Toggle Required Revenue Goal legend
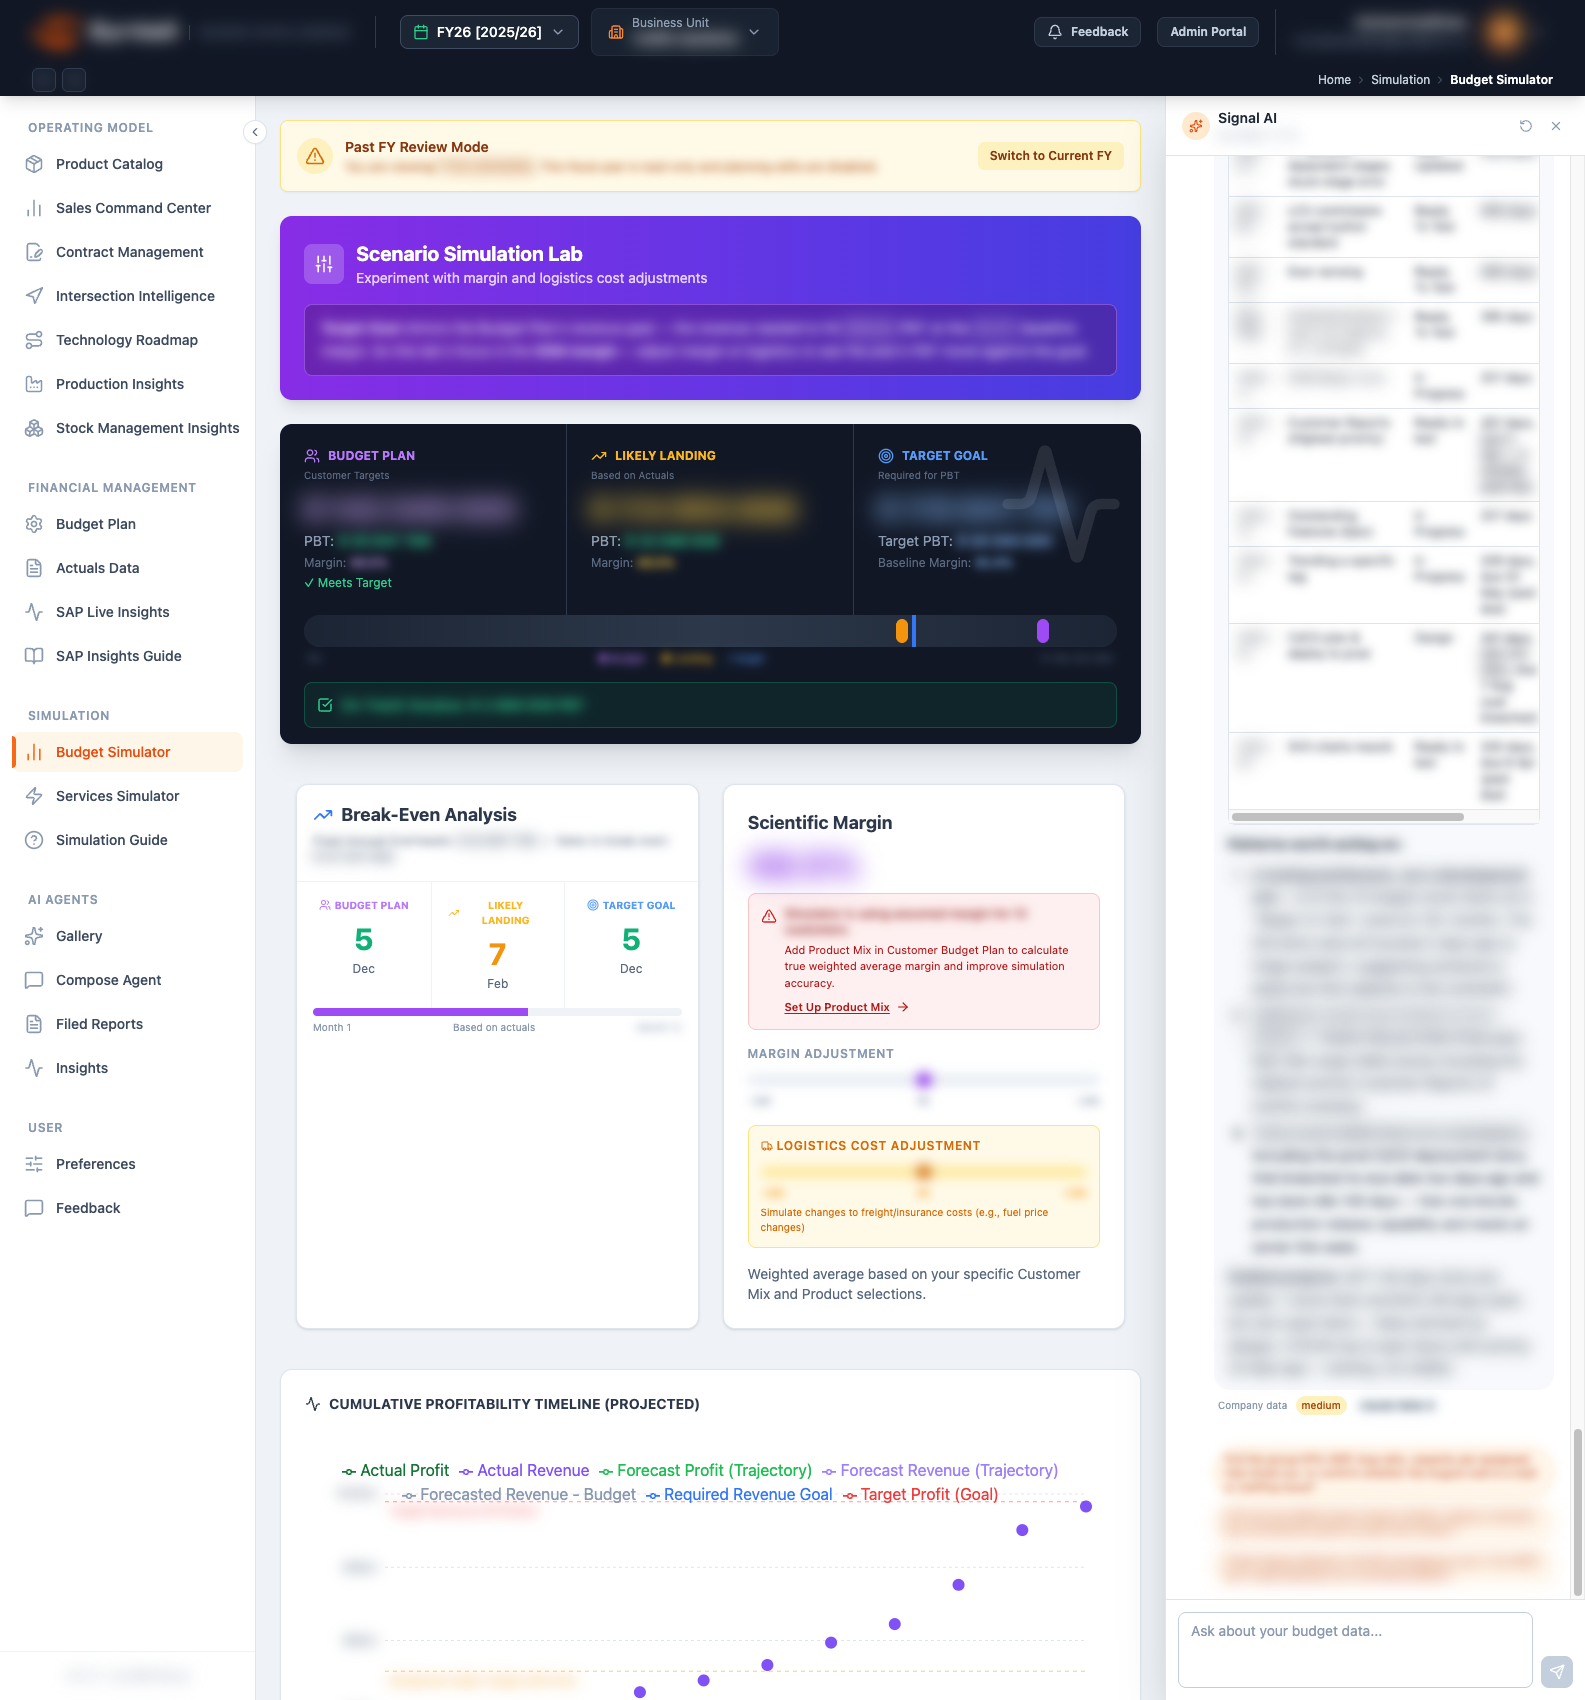The image size is (1585, 1700). tap(739, 1494)
